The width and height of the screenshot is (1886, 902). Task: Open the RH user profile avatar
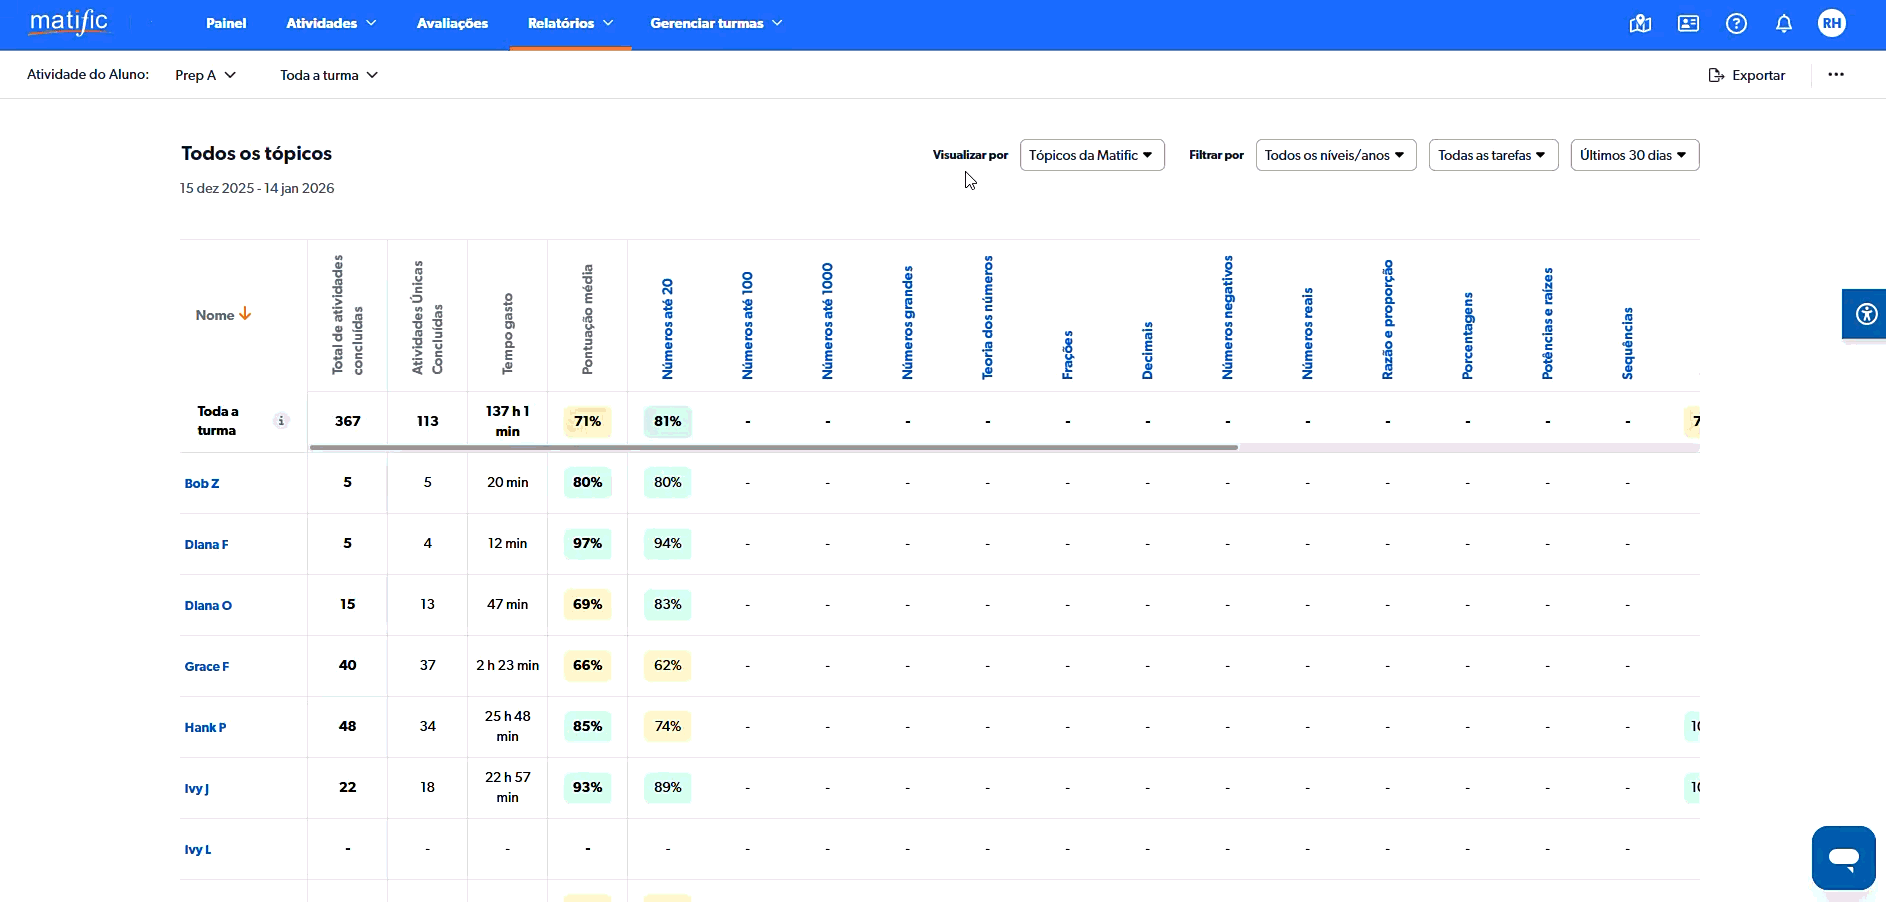point(1831,24)
